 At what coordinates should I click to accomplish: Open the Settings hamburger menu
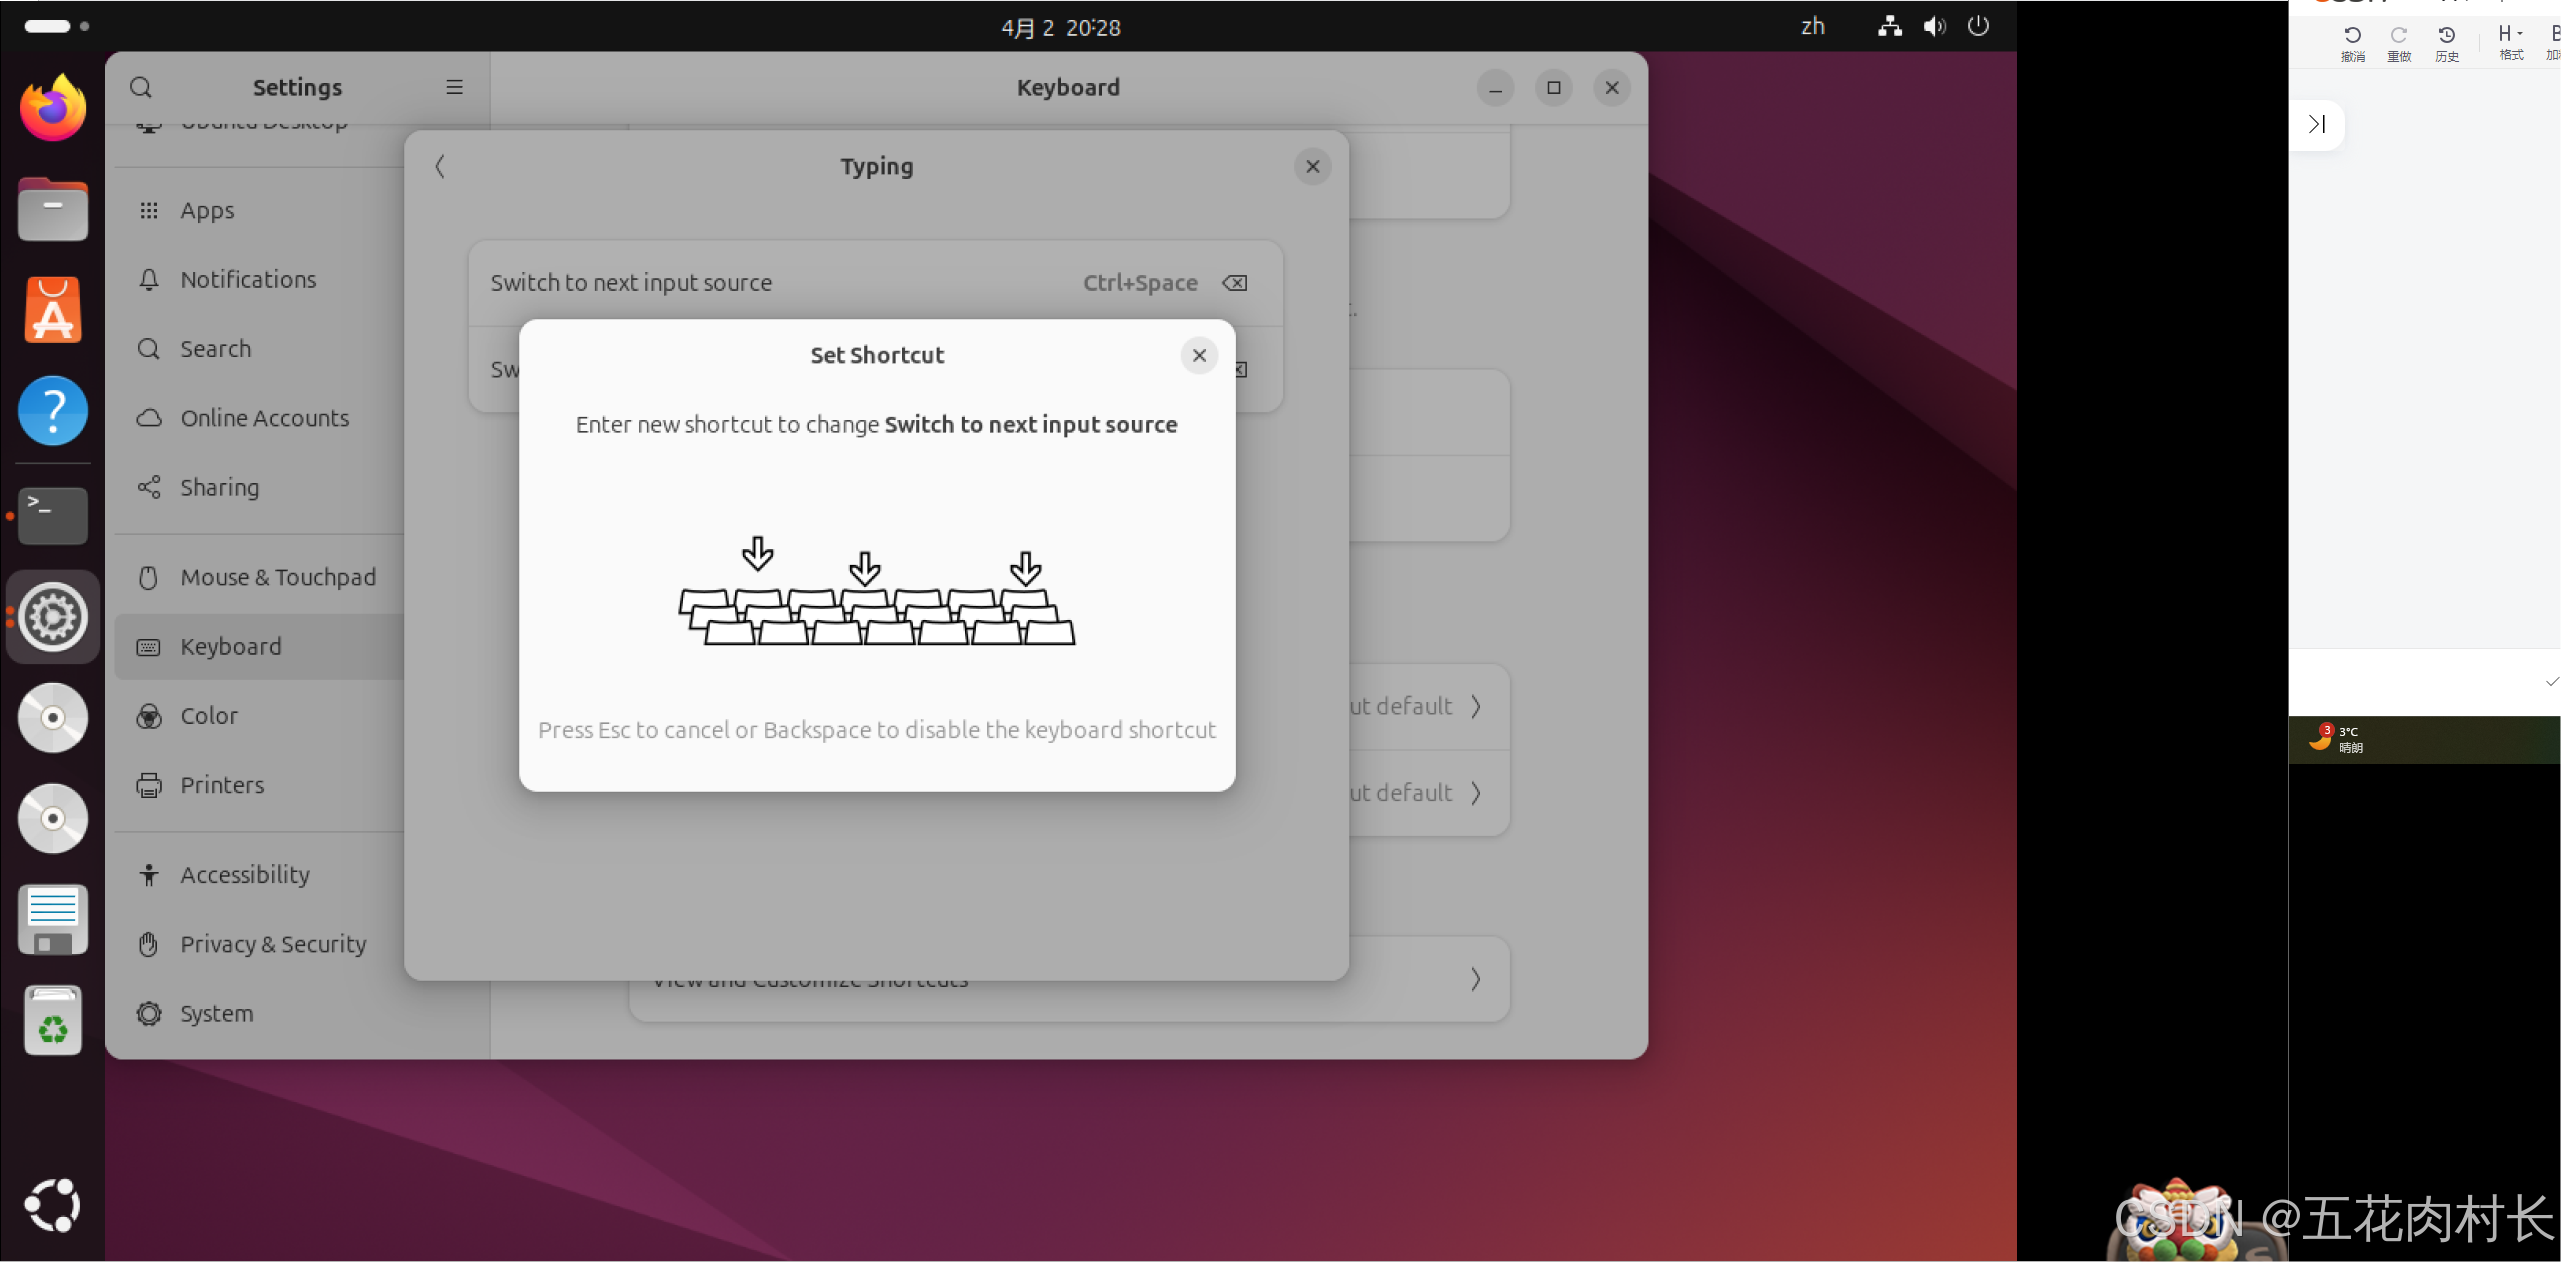tap(454, 87)
